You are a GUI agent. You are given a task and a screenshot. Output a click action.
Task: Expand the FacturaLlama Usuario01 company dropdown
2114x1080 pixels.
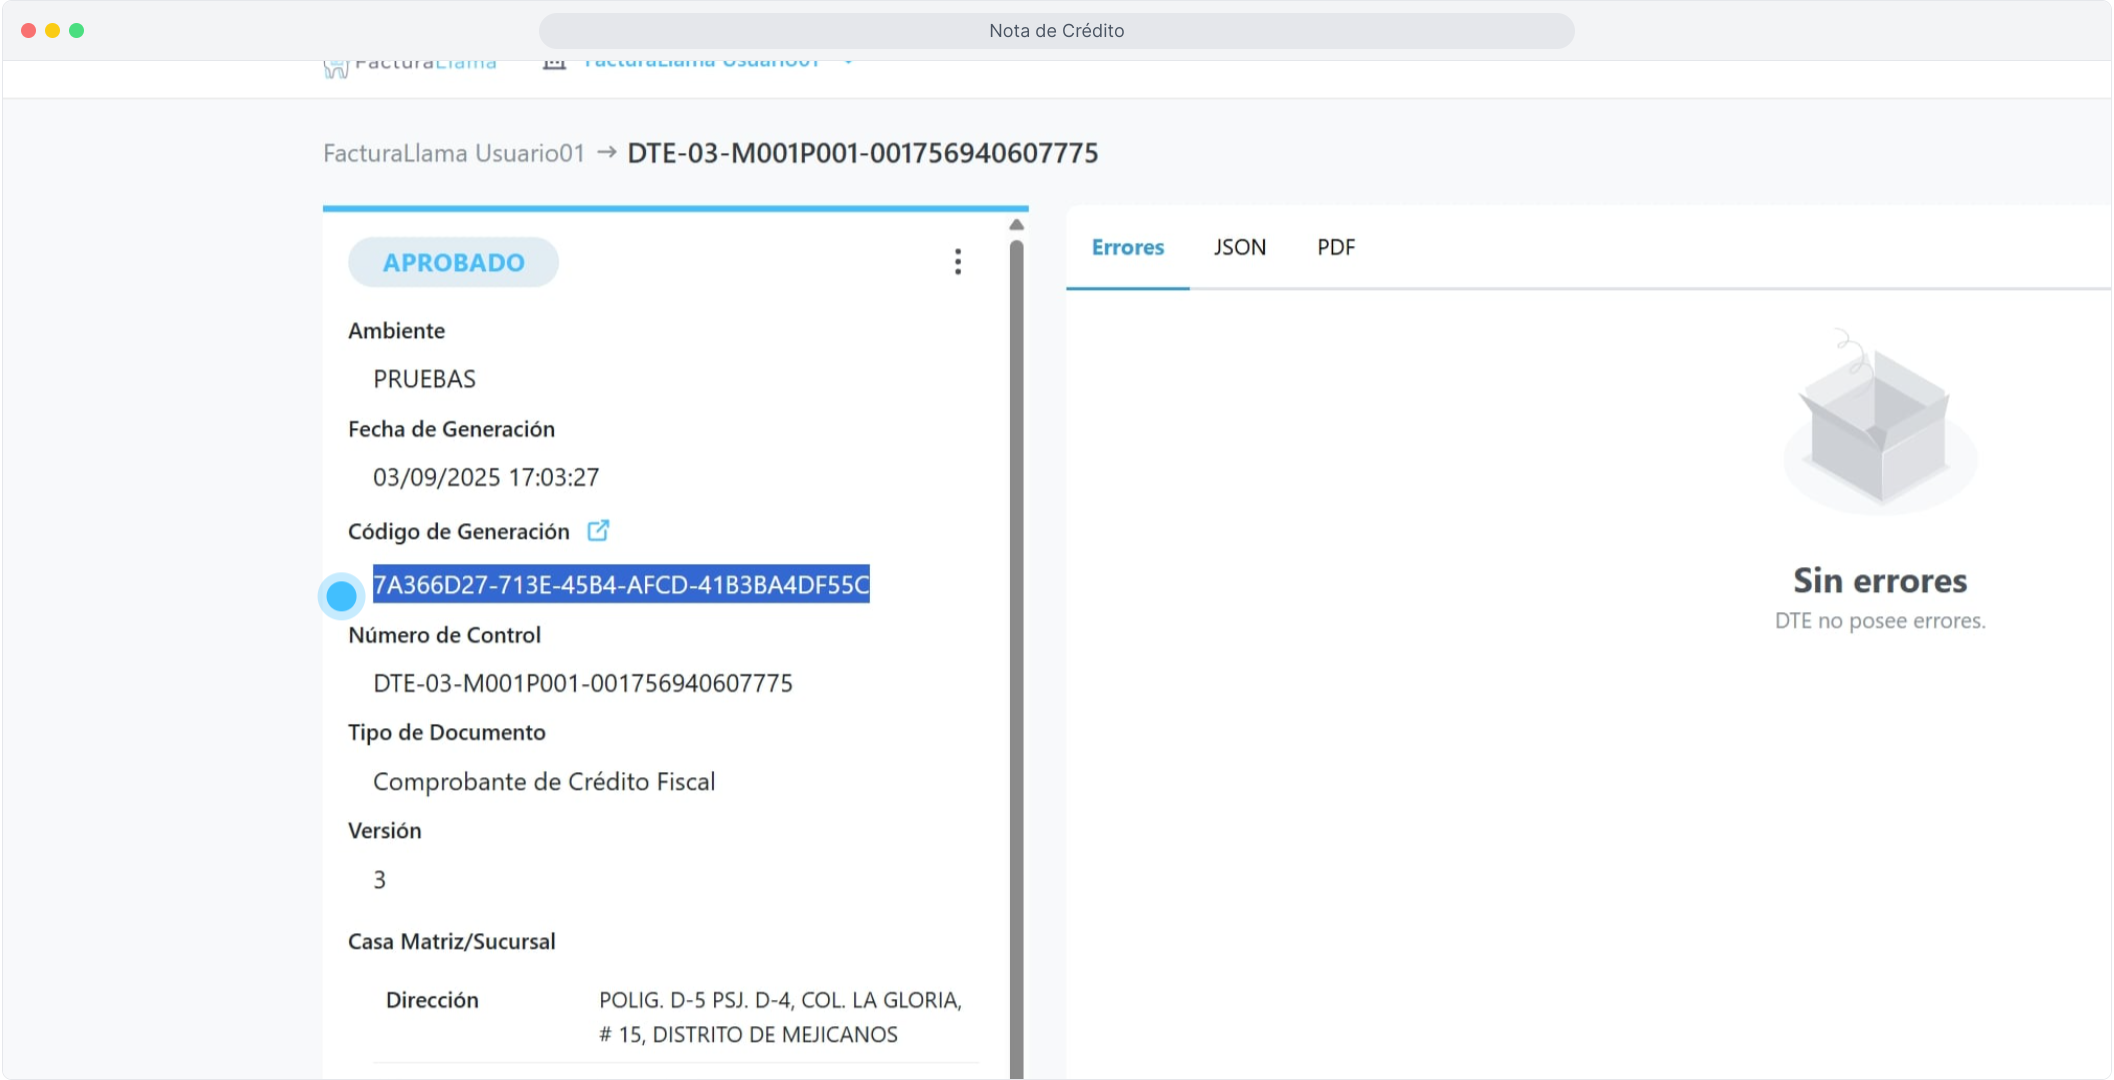coord(848,63)
